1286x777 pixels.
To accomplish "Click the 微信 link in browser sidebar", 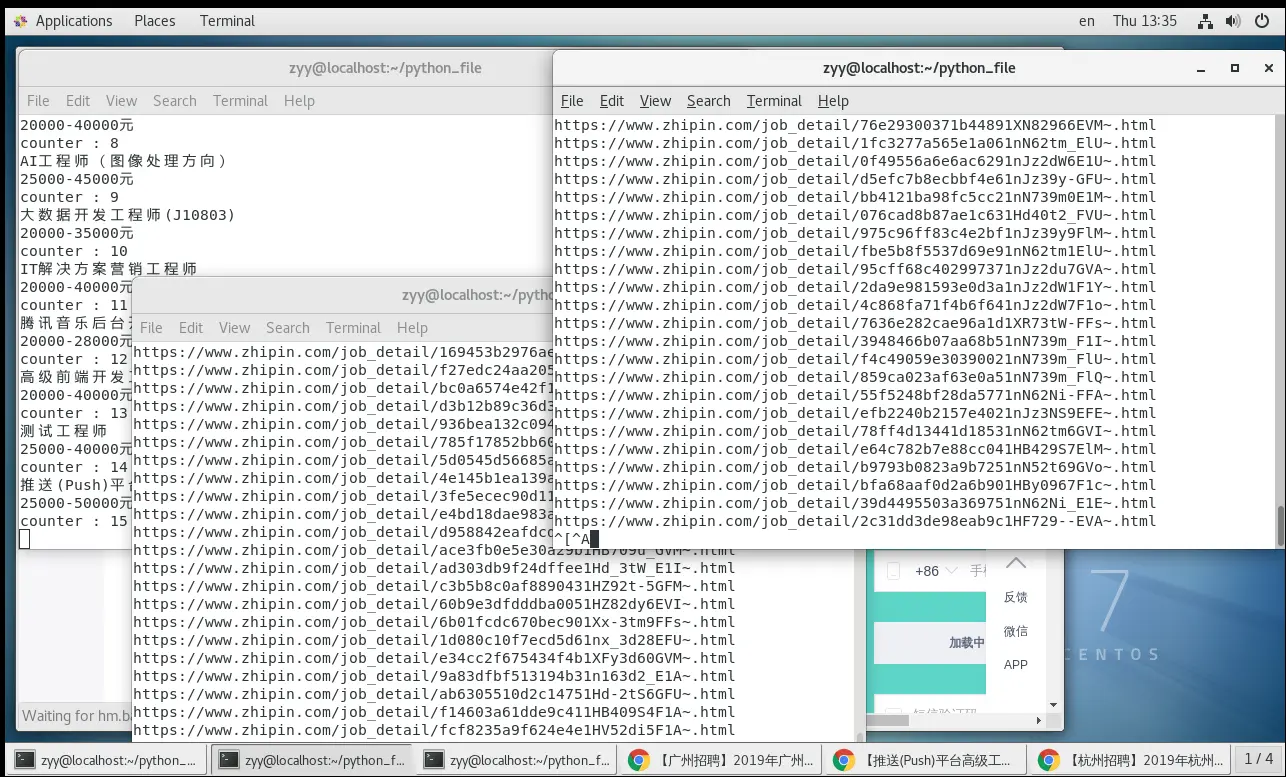I will 1016,631.
